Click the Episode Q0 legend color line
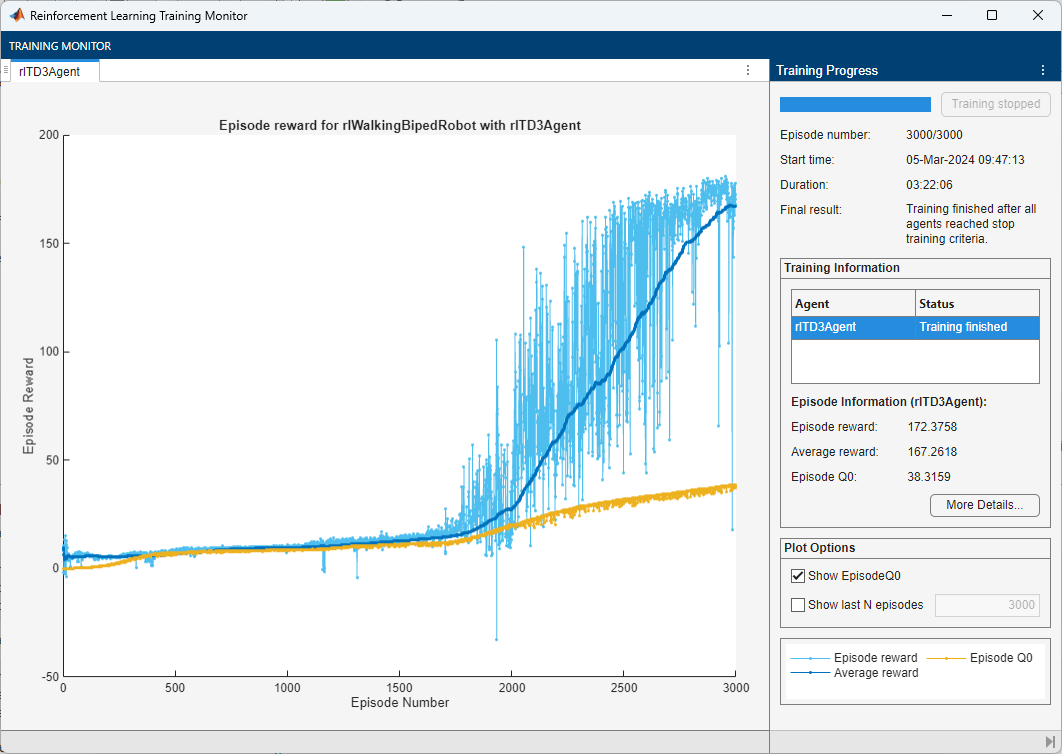Viewport: 1062px width, 754px height. point(946,658)
